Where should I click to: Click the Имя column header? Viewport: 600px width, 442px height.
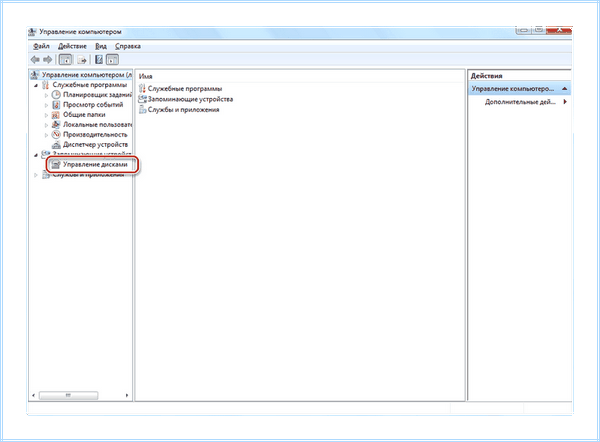click(x=146, y=76)
